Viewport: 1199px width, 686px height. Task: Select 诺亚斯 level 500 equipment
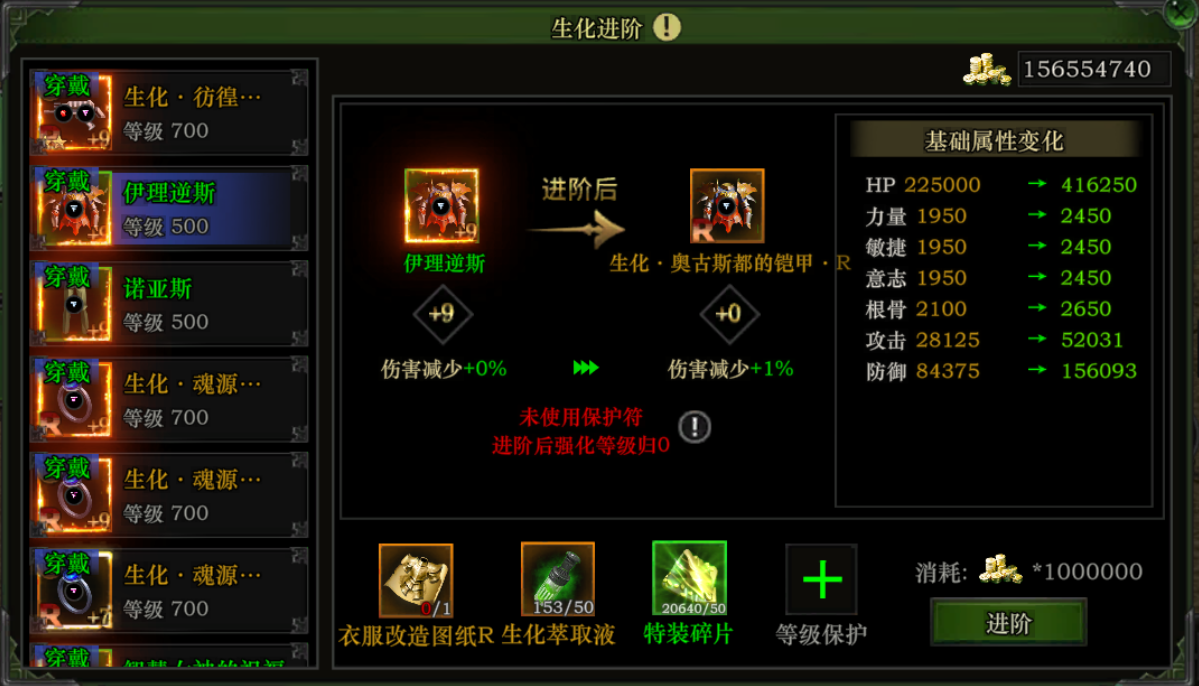click(x=169, y=304)
